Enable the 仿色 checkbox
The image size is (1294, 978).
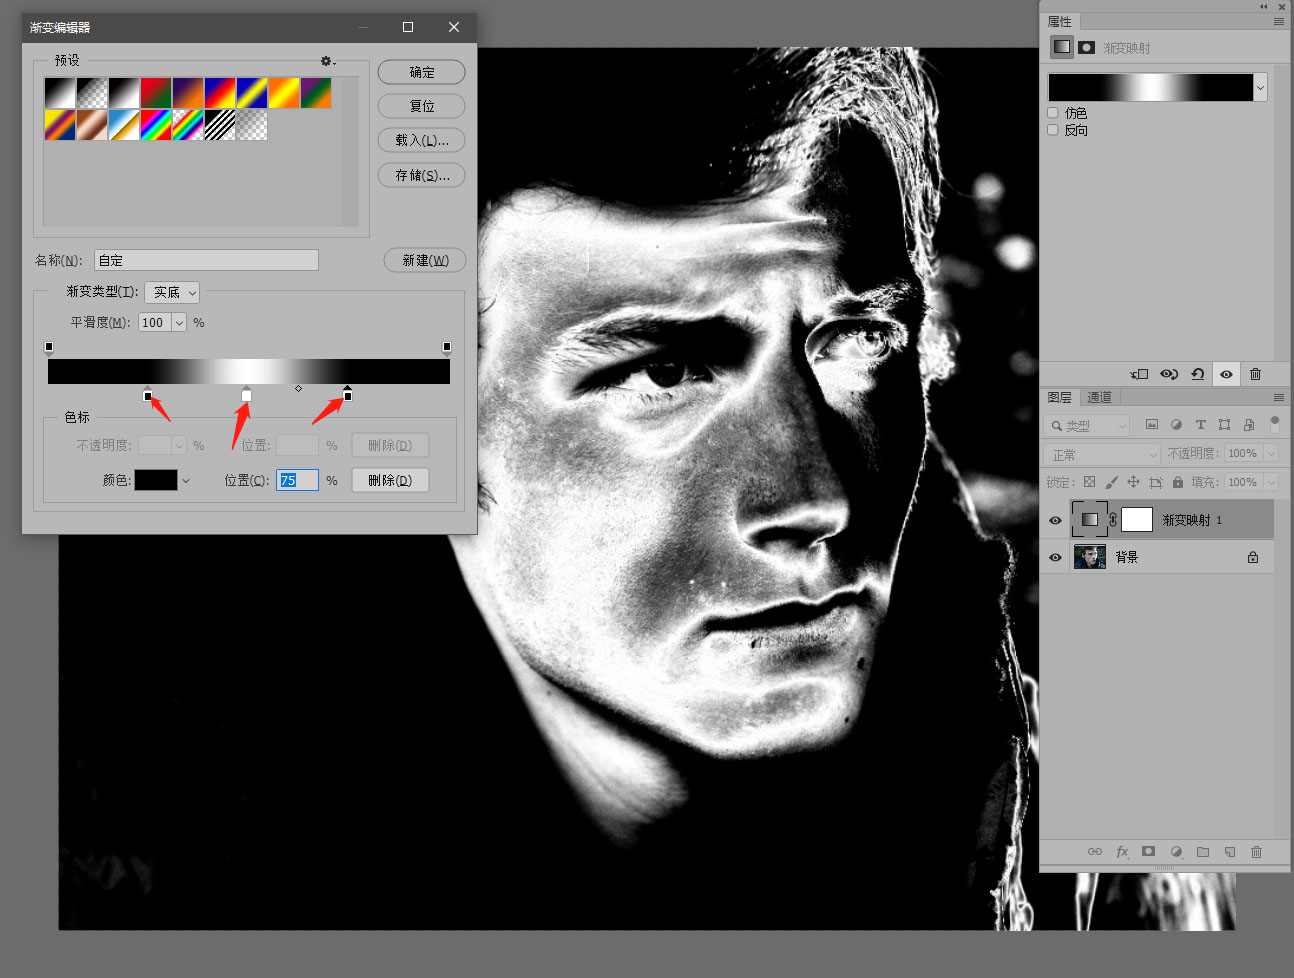pyautogui.click(x=1053, y=113)
